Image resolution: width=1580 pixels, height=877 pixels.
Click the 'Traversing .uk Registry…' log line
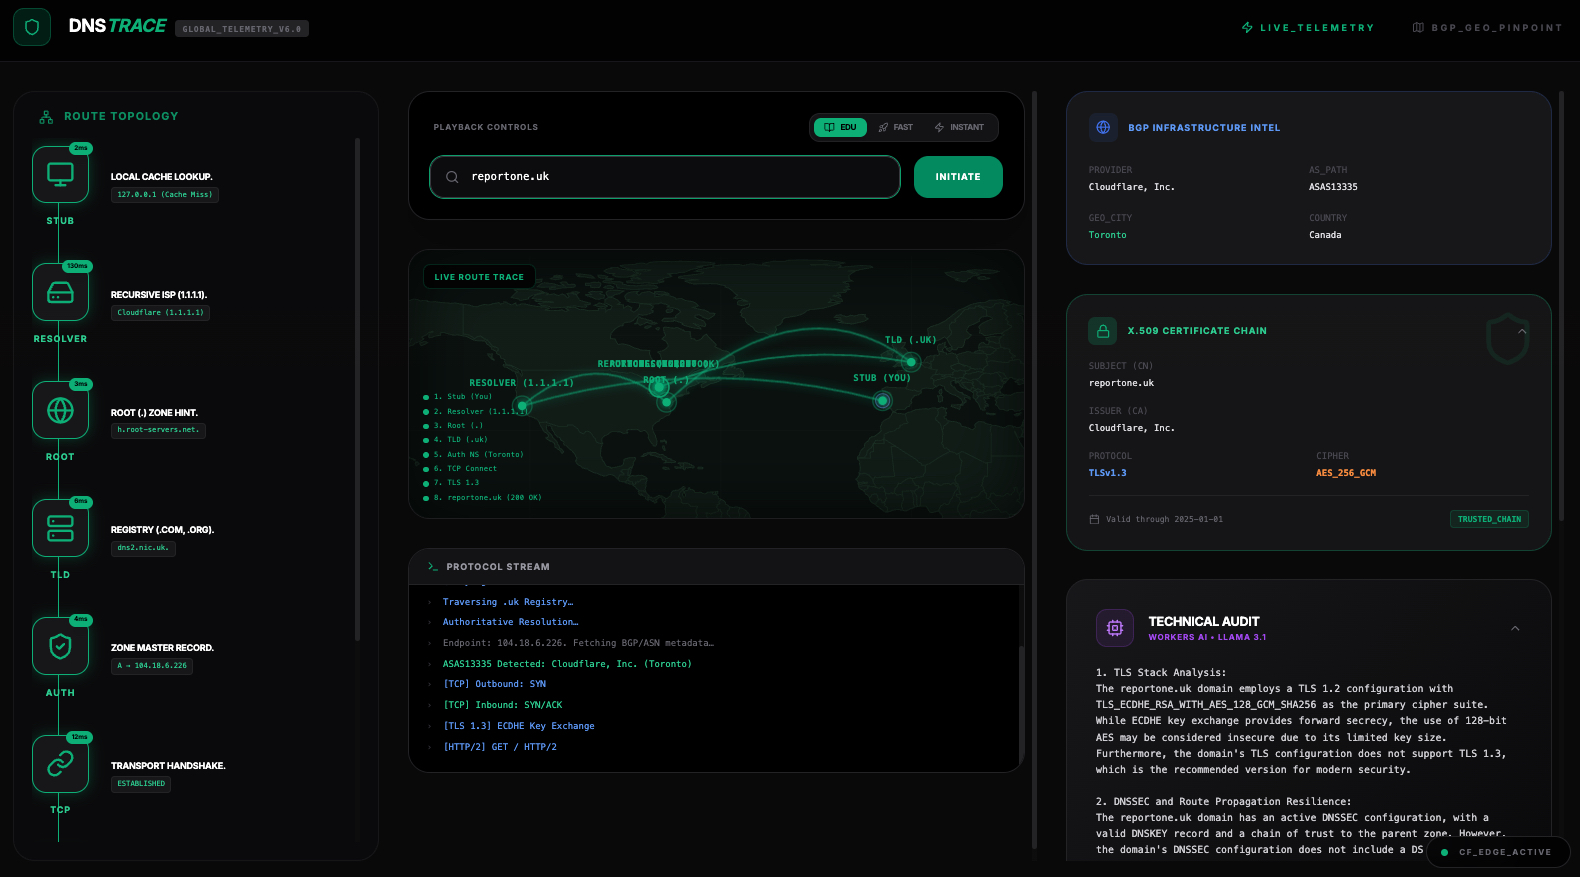[x=508, y=602]
